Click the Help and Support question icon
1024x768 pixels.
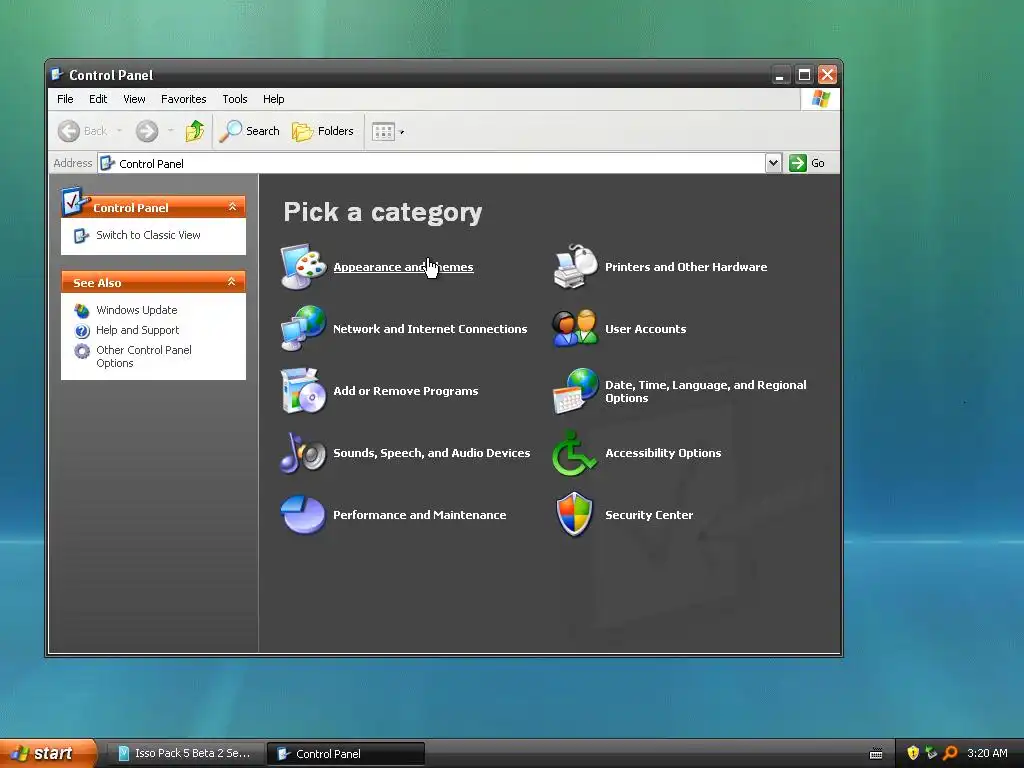(x=82, y=330)
